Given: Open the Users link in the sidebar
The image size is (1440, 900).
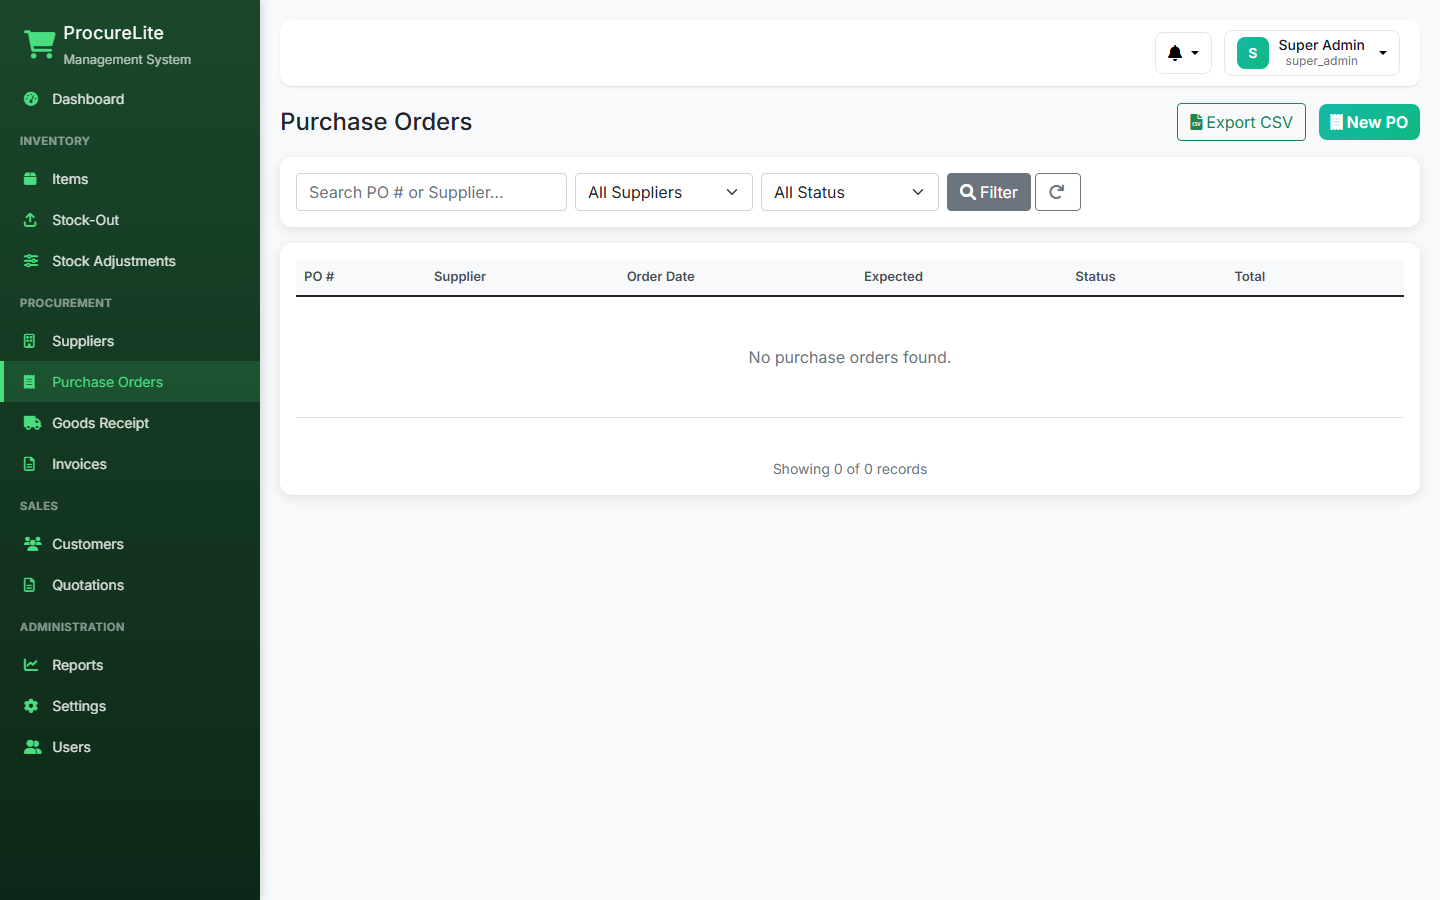Looking at the screenshot, I should click(130, 747).
